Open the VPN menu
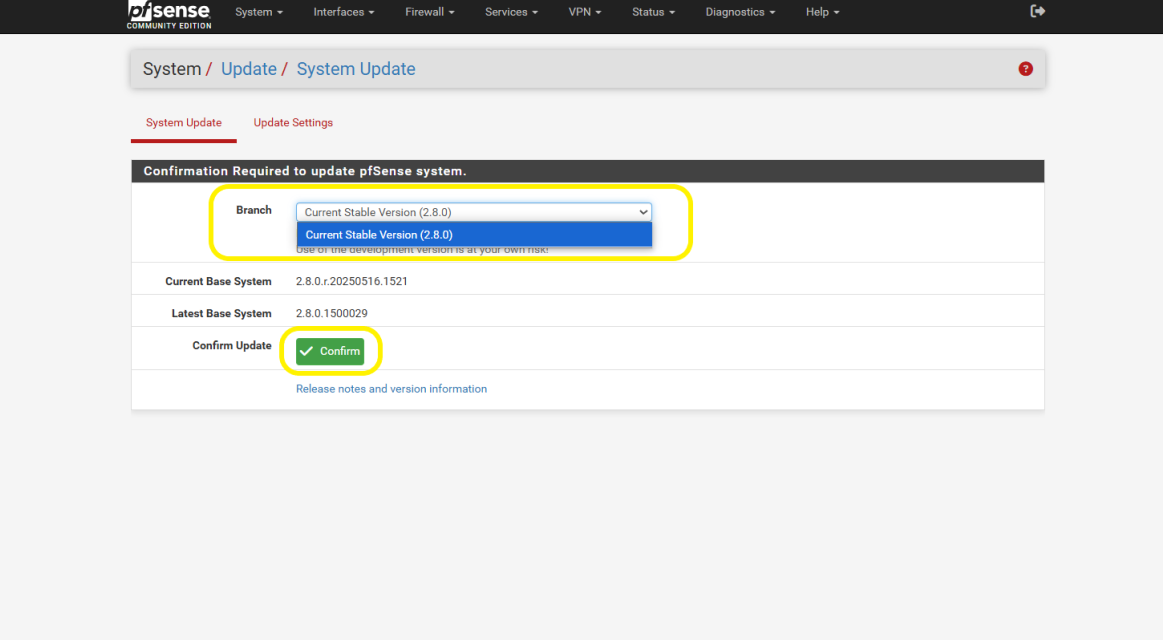Screen dimensions: 1163x640 pos(584,12)
